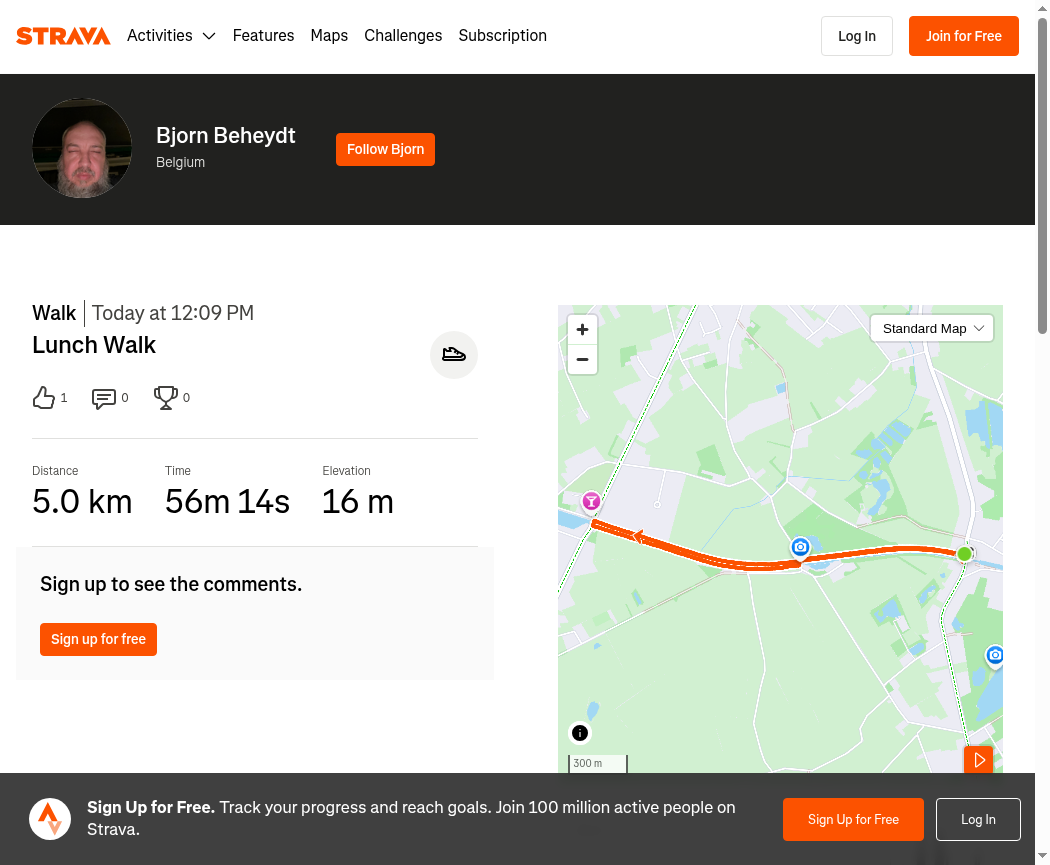Click the pink cocktail map marker
The image size is (1050, 865).
point(591,501)
